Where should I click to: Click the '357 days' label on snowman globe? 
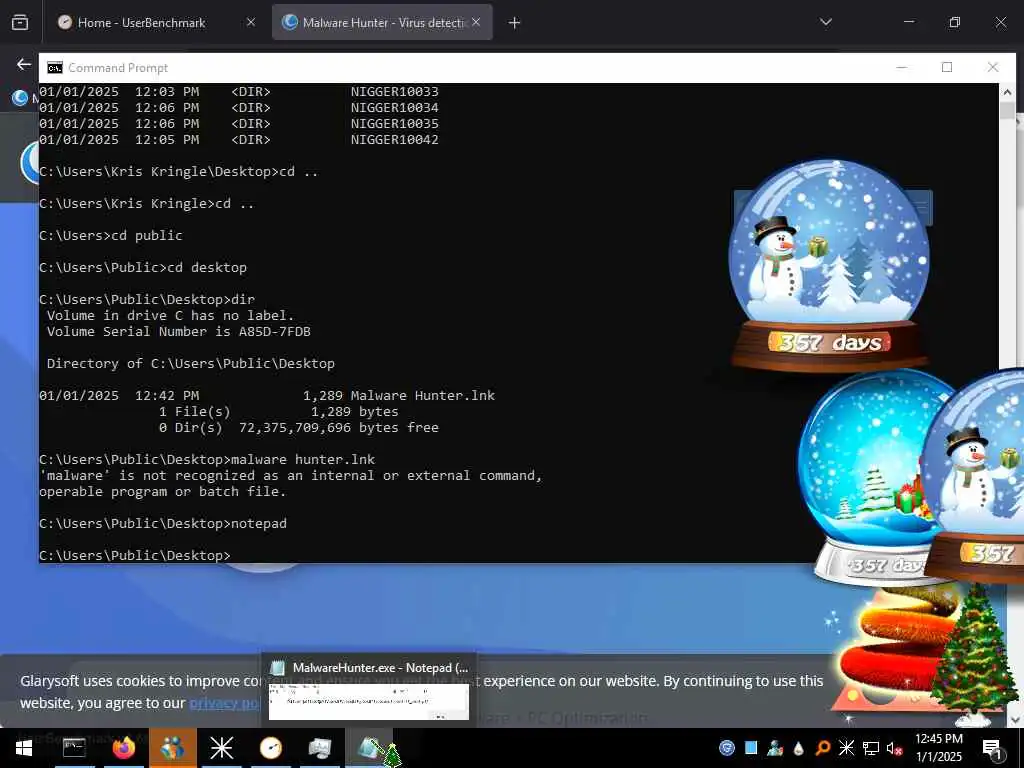[x=830, y=343]
